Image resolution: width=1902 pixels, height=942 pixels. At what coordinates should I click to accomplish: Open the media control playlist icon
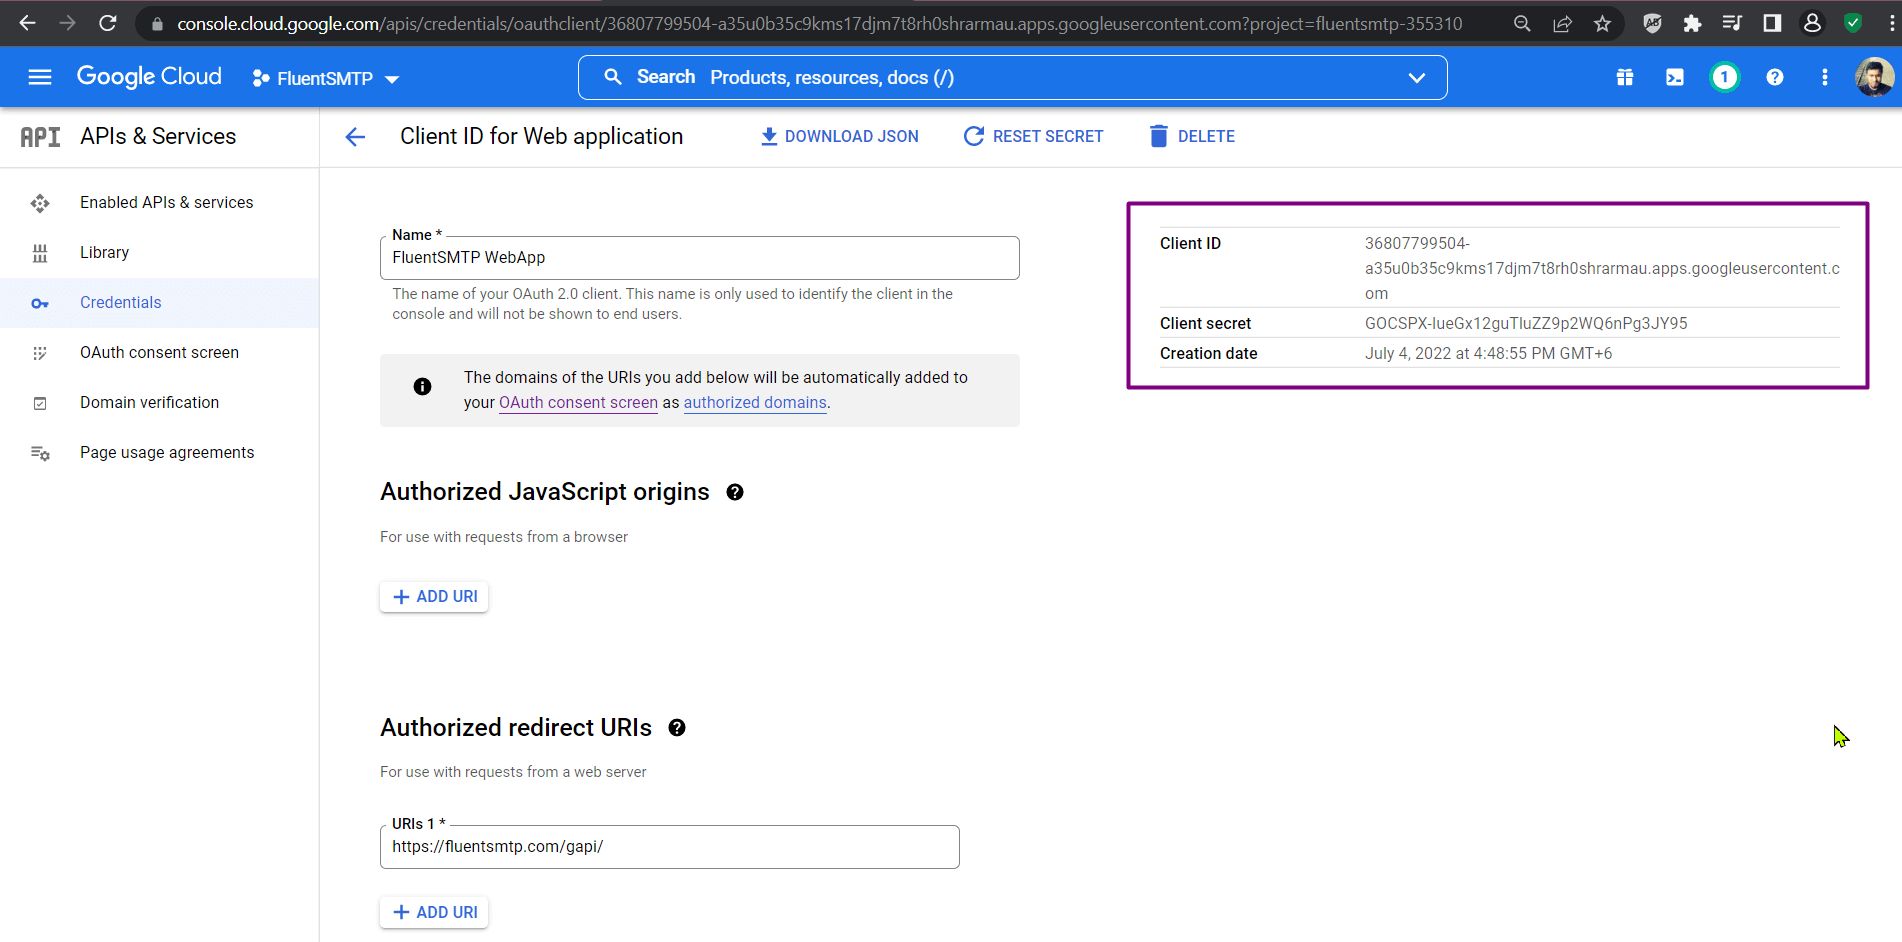[1732, 24]
